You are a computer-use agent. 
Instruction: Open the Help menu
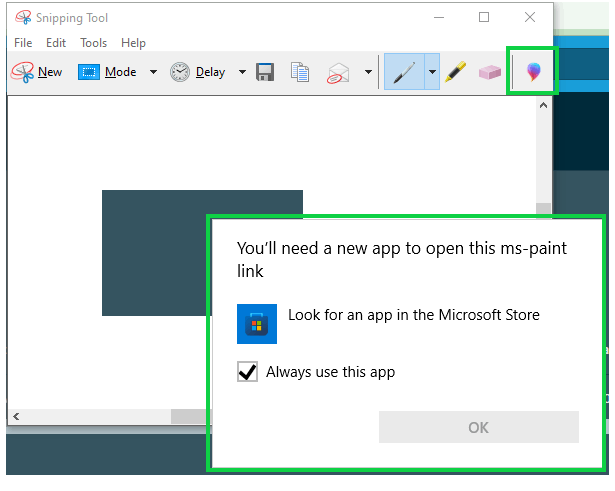click(x=133, y=42)
